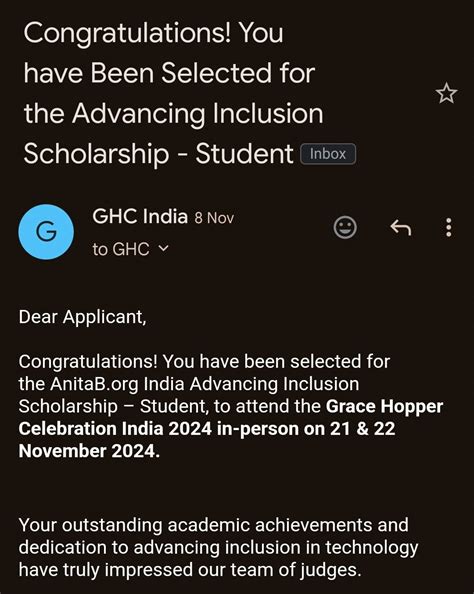Click the Inbox label chip

(328, 154)
